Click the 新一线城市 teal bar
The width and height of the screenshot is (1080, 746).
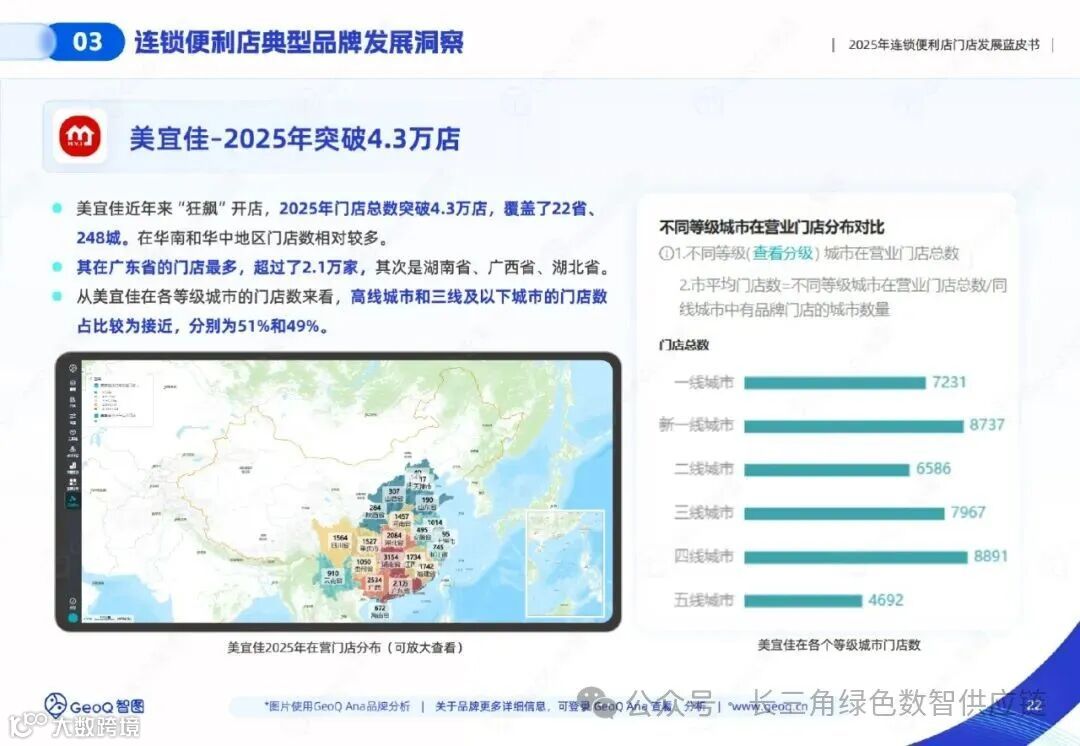[x=853, y=426]
